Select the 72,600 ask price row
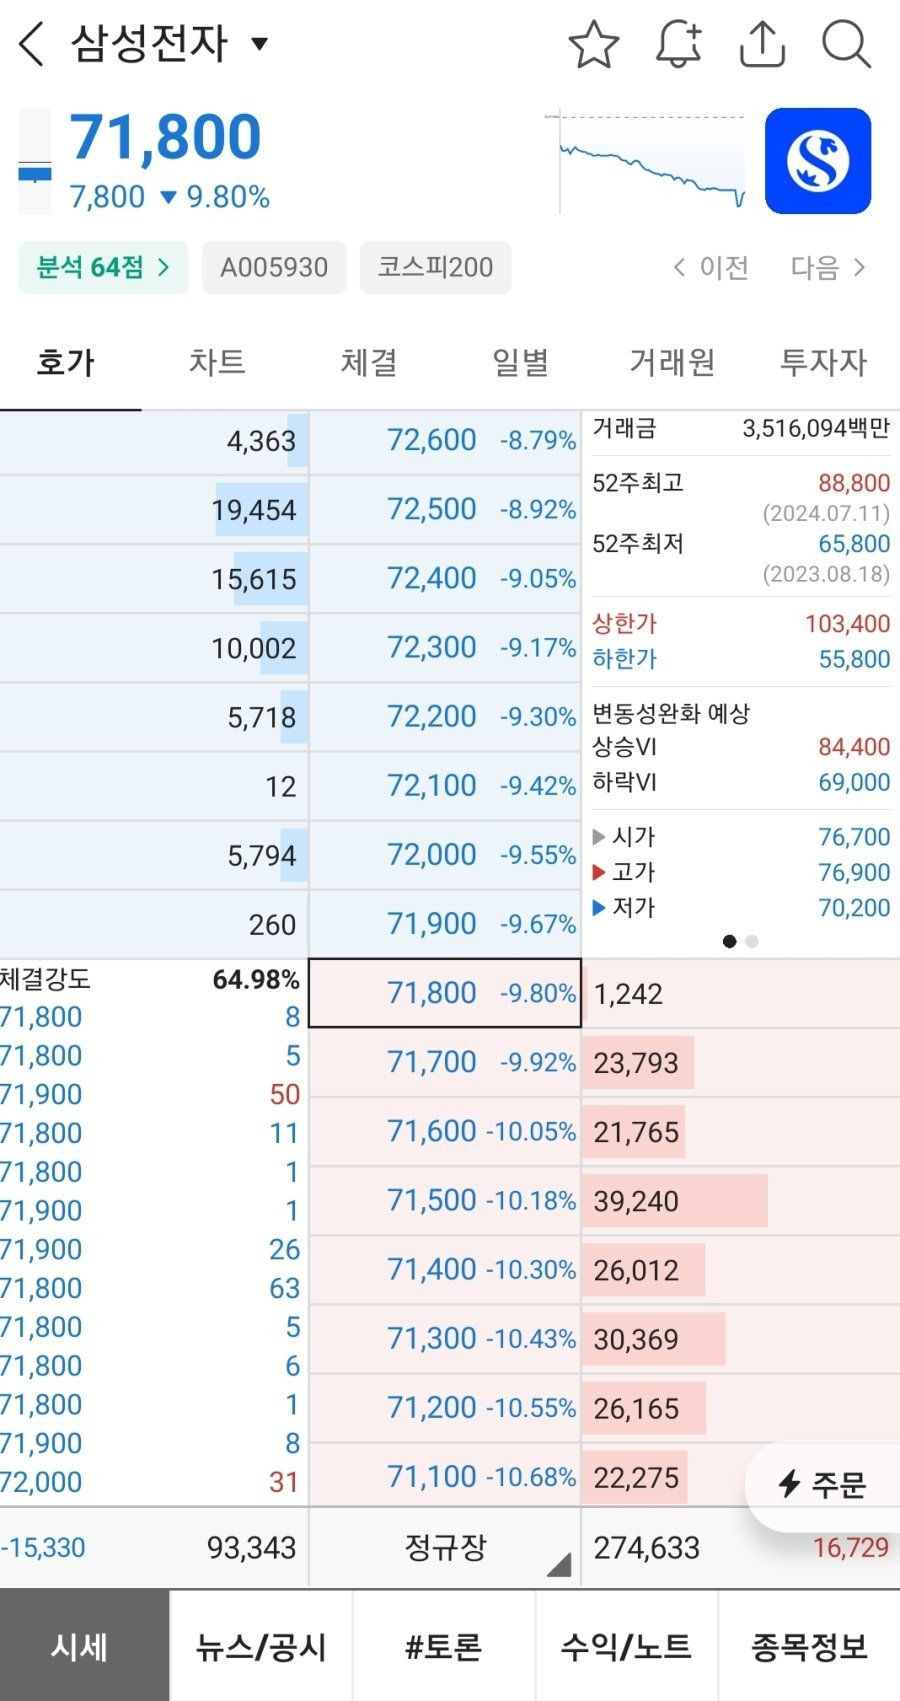This screenshot has height=1701, width=900. coord(445,441)
